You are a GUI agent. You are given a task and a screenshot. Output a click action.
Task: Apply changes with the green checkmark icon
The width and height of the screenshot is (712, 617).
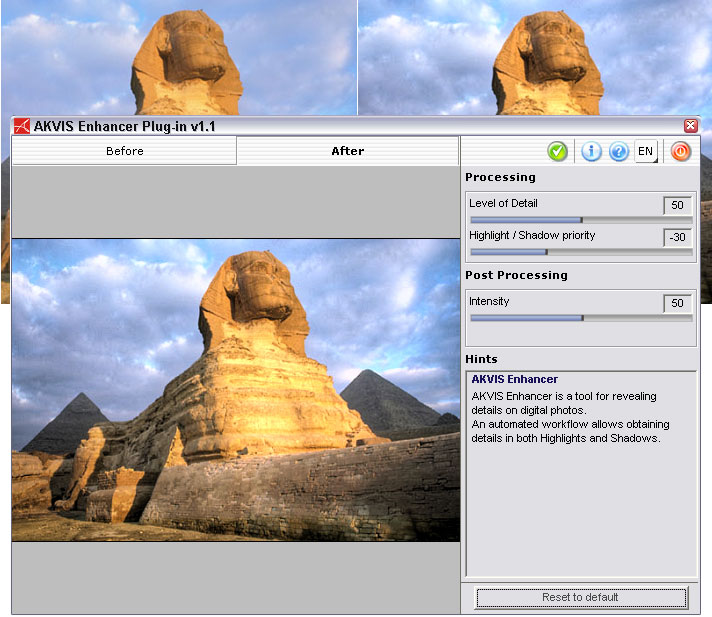[557, 151]
